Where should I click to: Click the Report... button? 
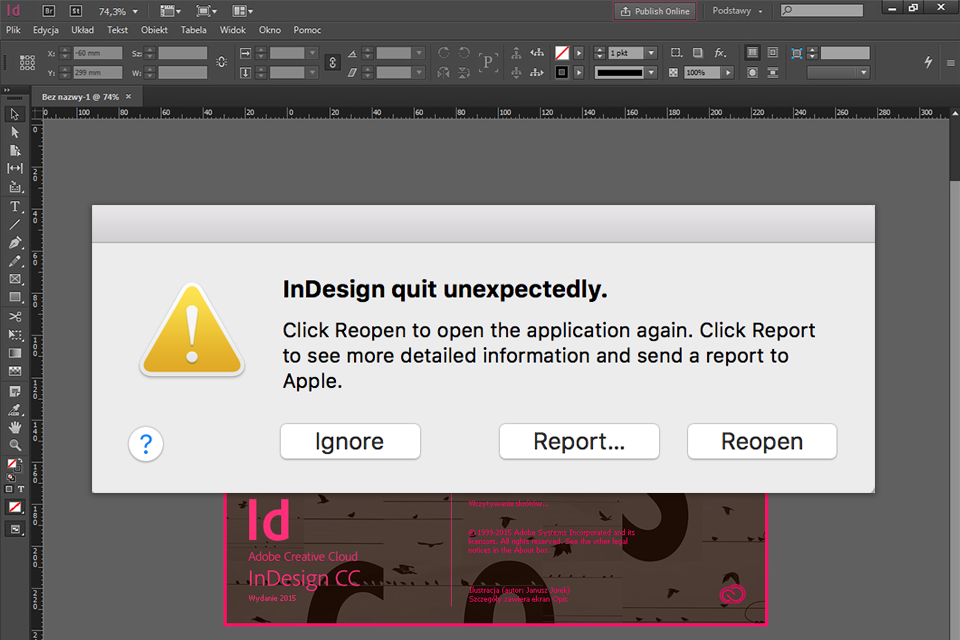tap(579, 441)
